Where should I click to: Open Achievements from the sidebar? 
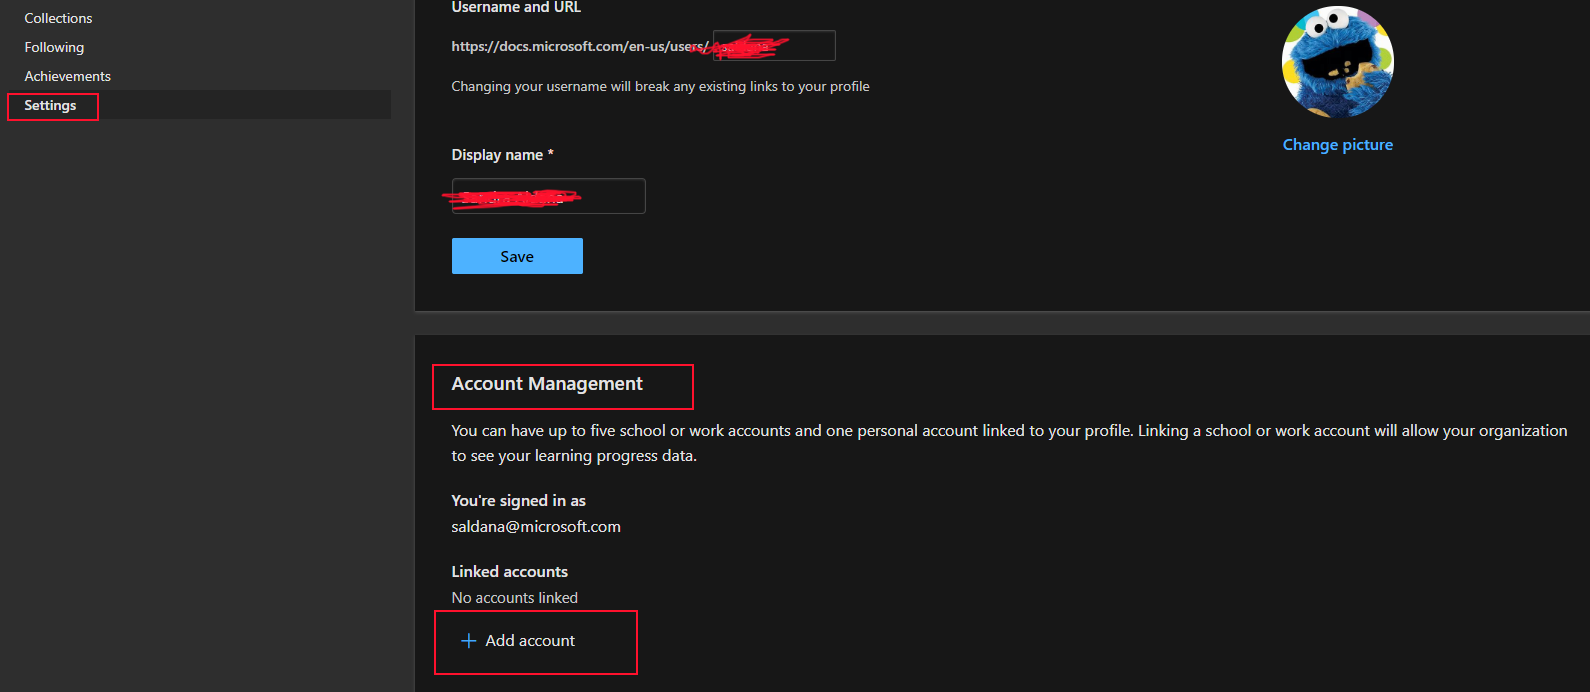(67, 76)
